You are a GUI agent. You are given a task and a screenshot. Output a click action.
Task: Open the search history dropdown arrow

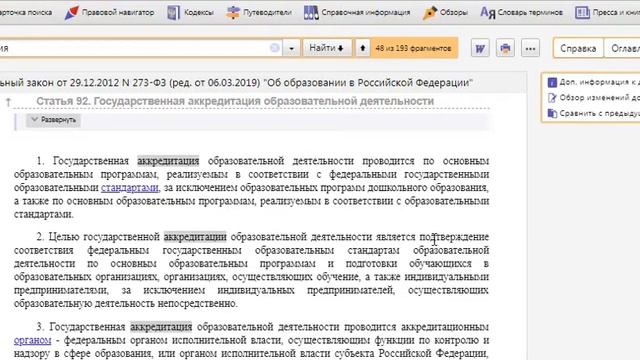291,48
